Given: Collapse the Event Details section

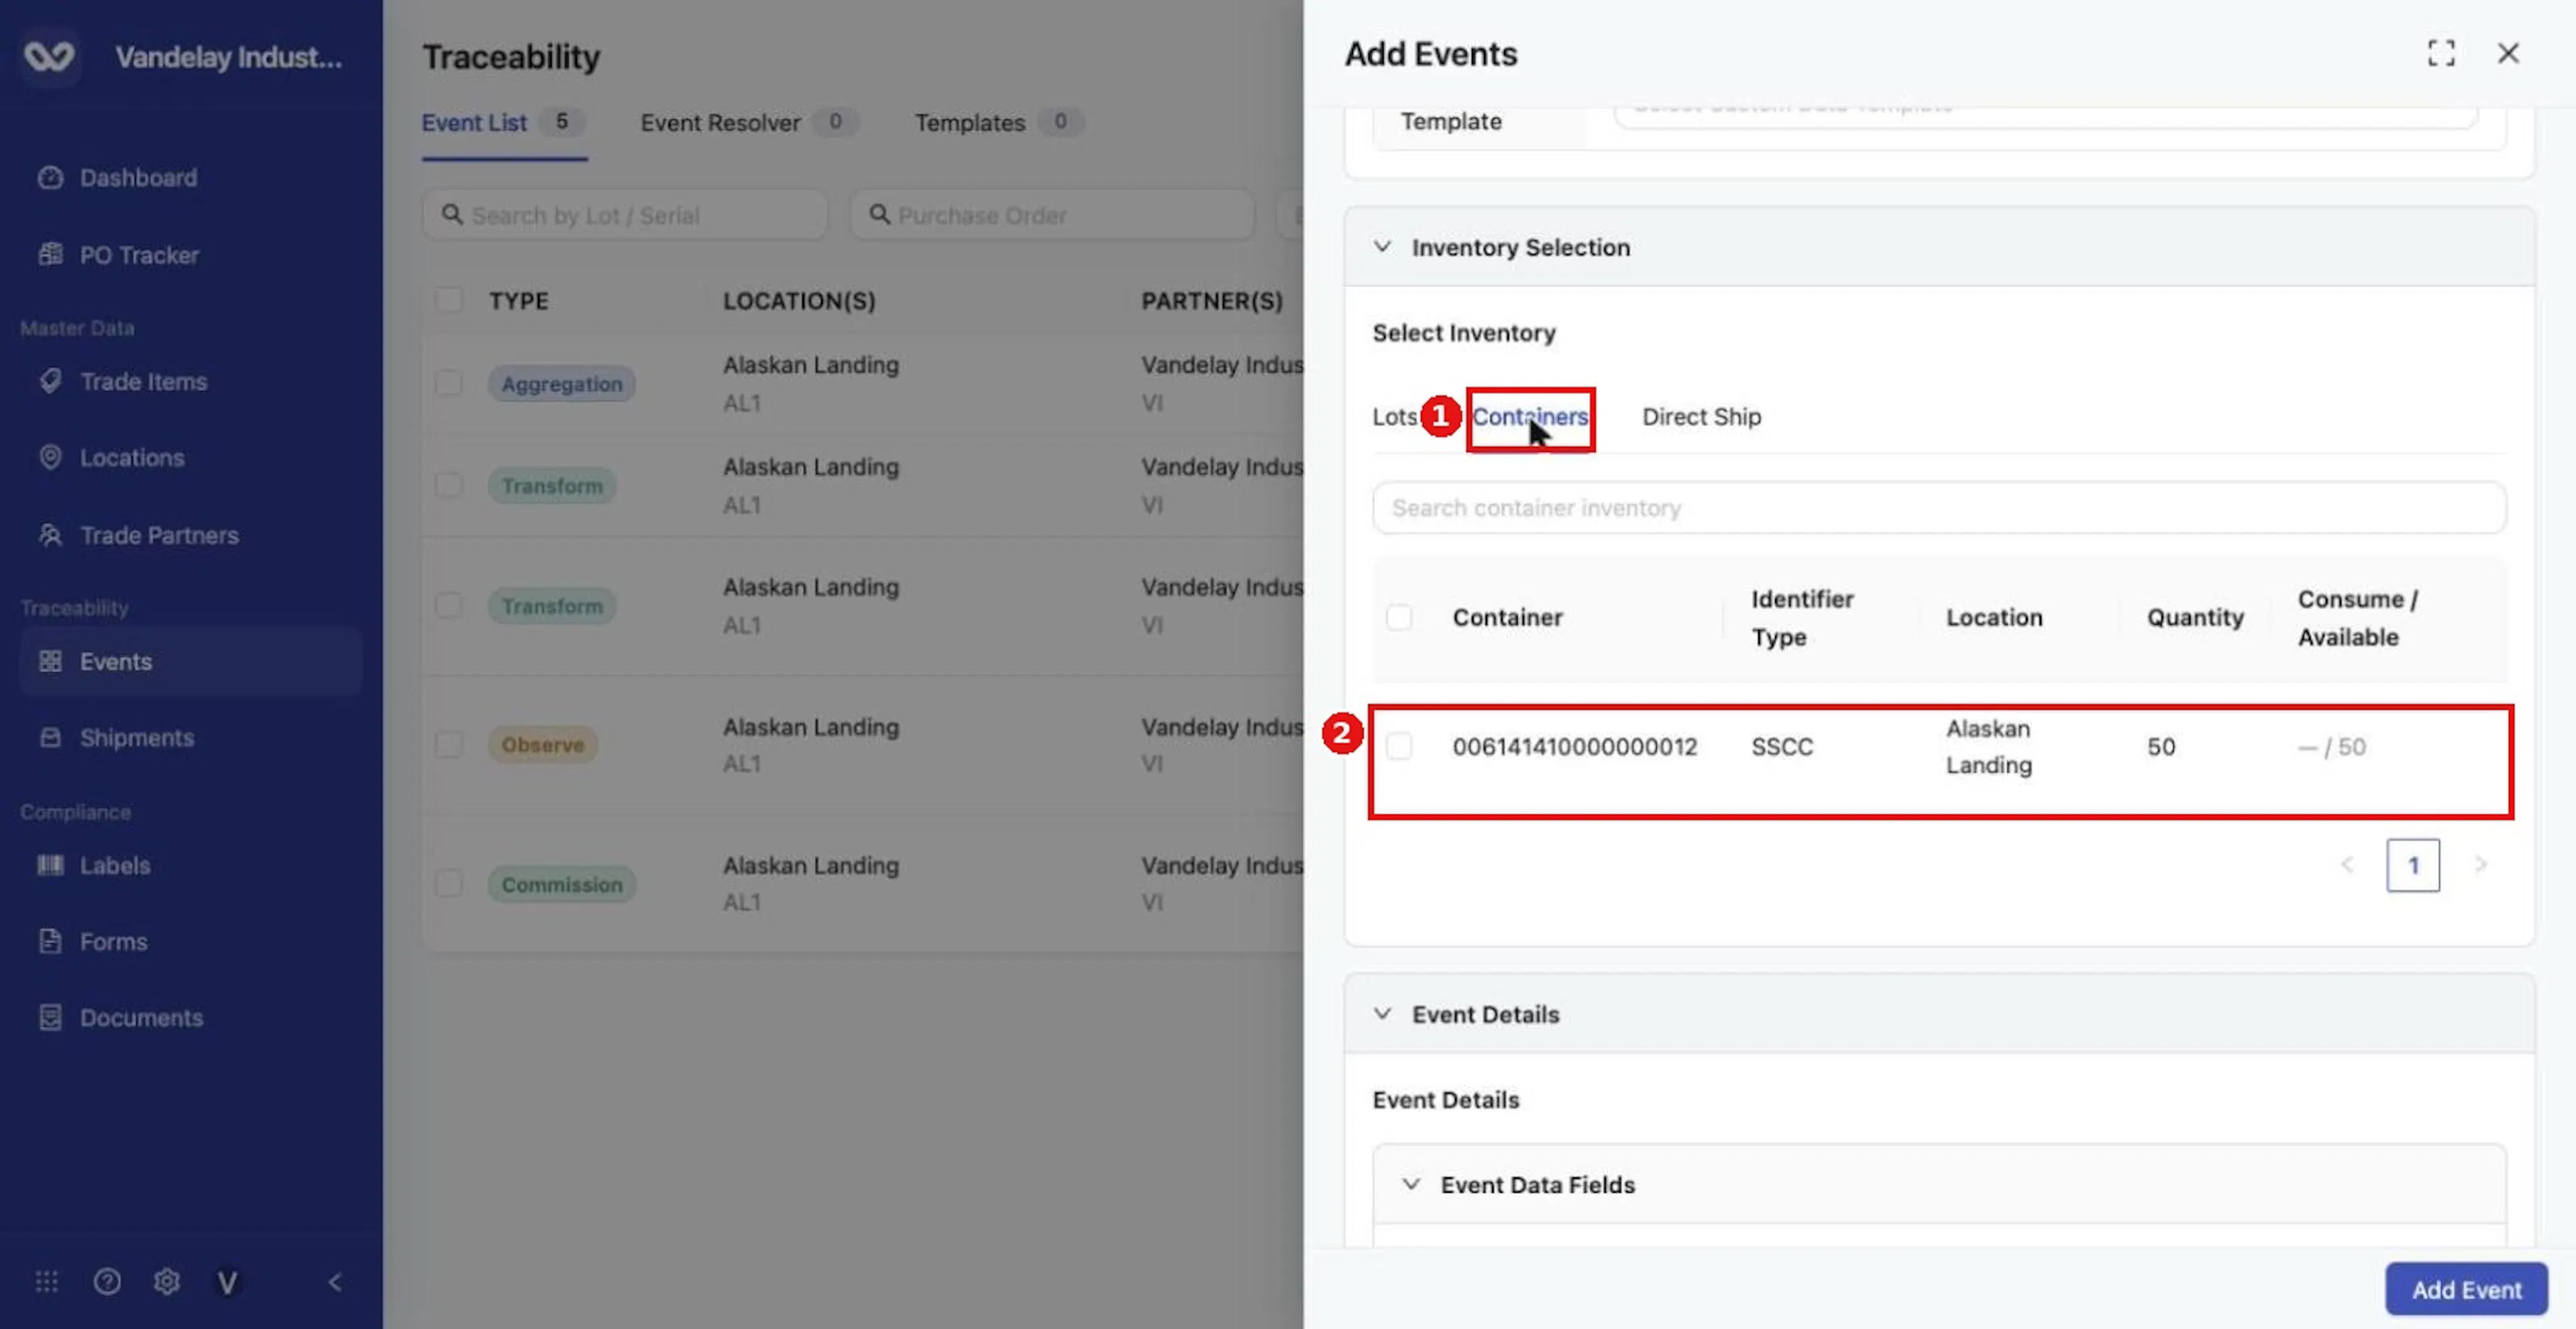Looking at the screenshot, I should point(1382,1013).
